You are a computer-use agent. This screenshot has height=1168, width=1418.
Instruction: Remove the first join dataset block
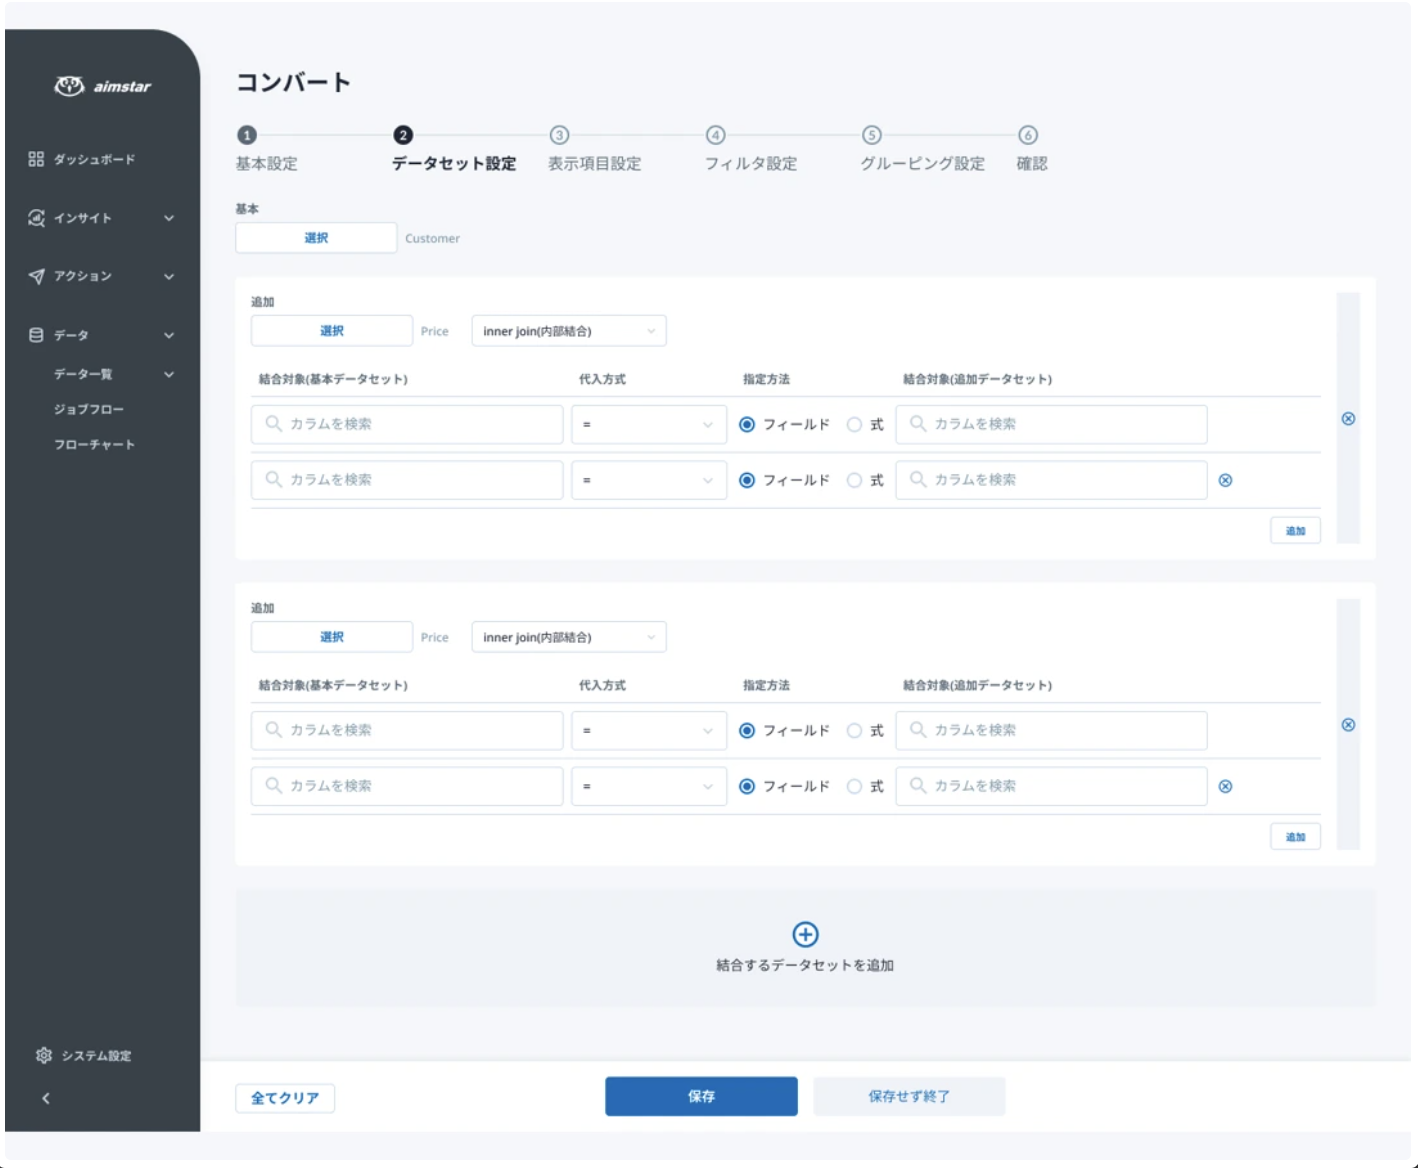1348,419
